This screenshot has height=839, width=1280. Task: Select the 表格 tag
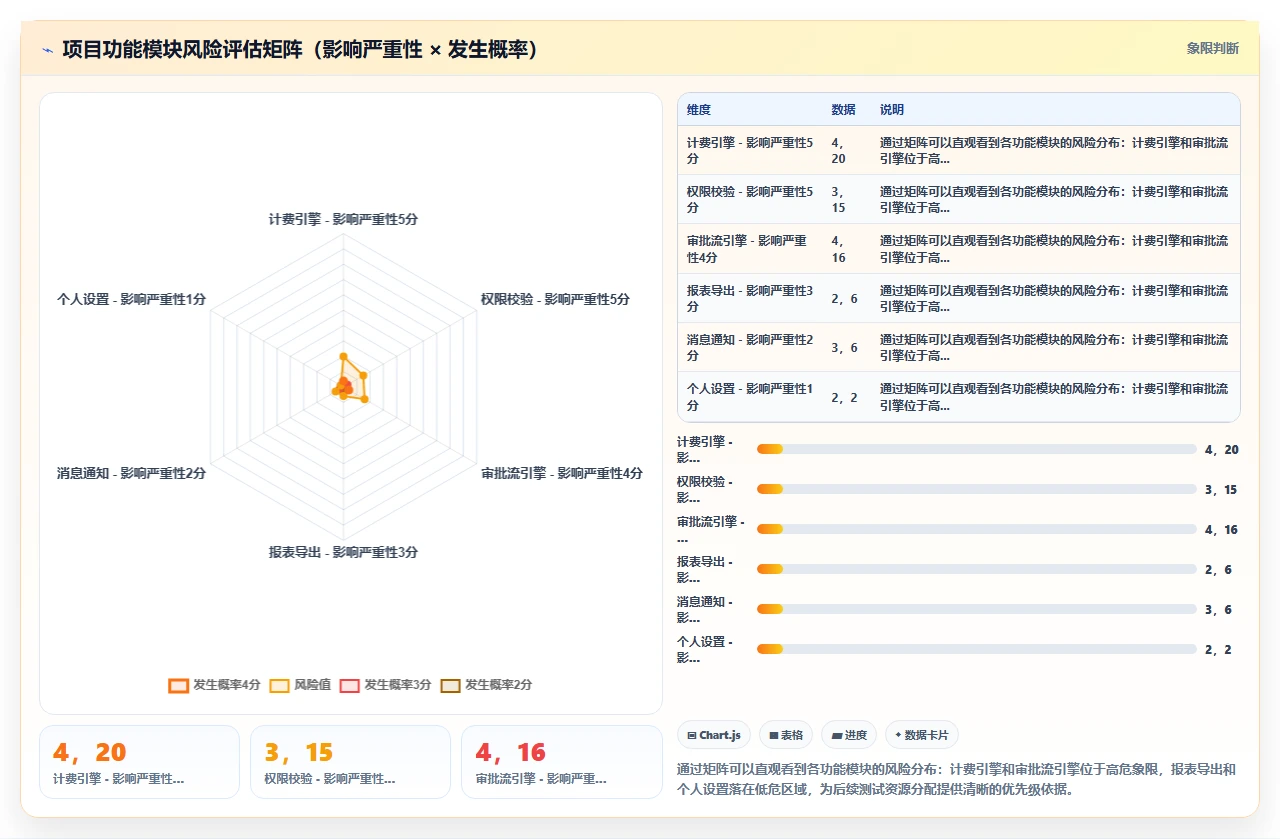786,735
